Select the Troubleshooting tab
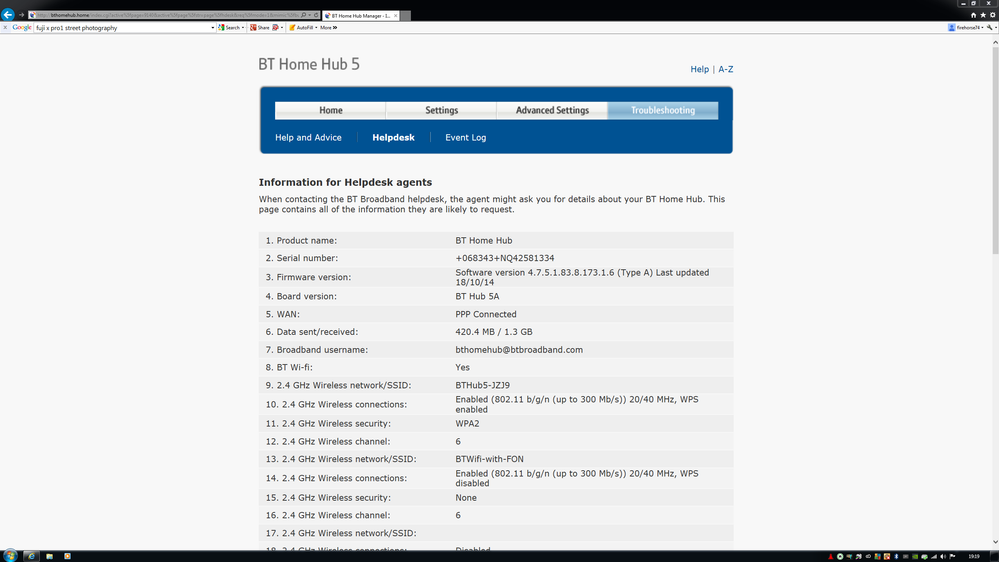 [x=663, y=110]
